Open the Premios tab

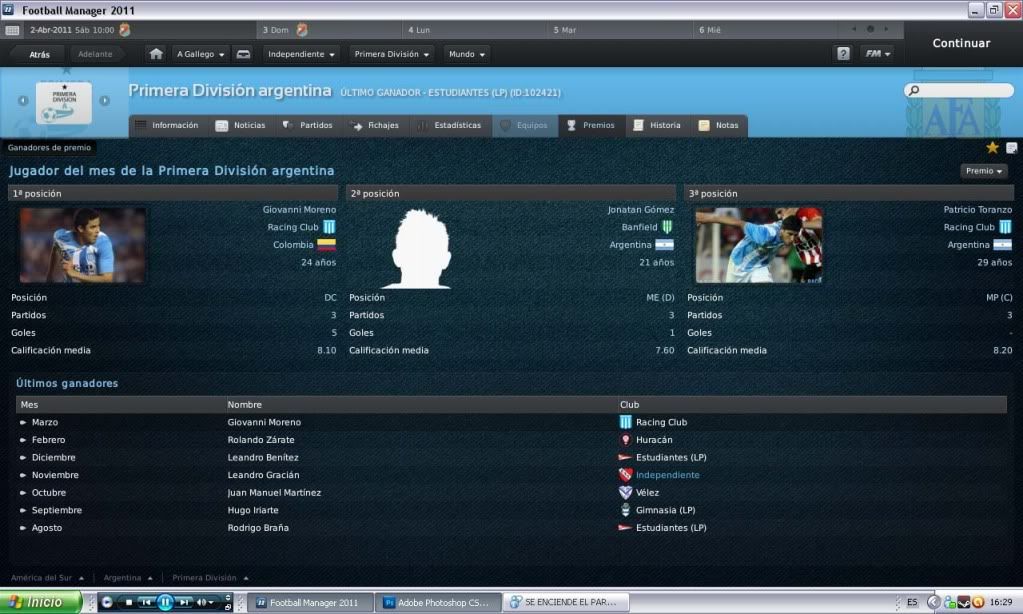[x=591, y=125]
